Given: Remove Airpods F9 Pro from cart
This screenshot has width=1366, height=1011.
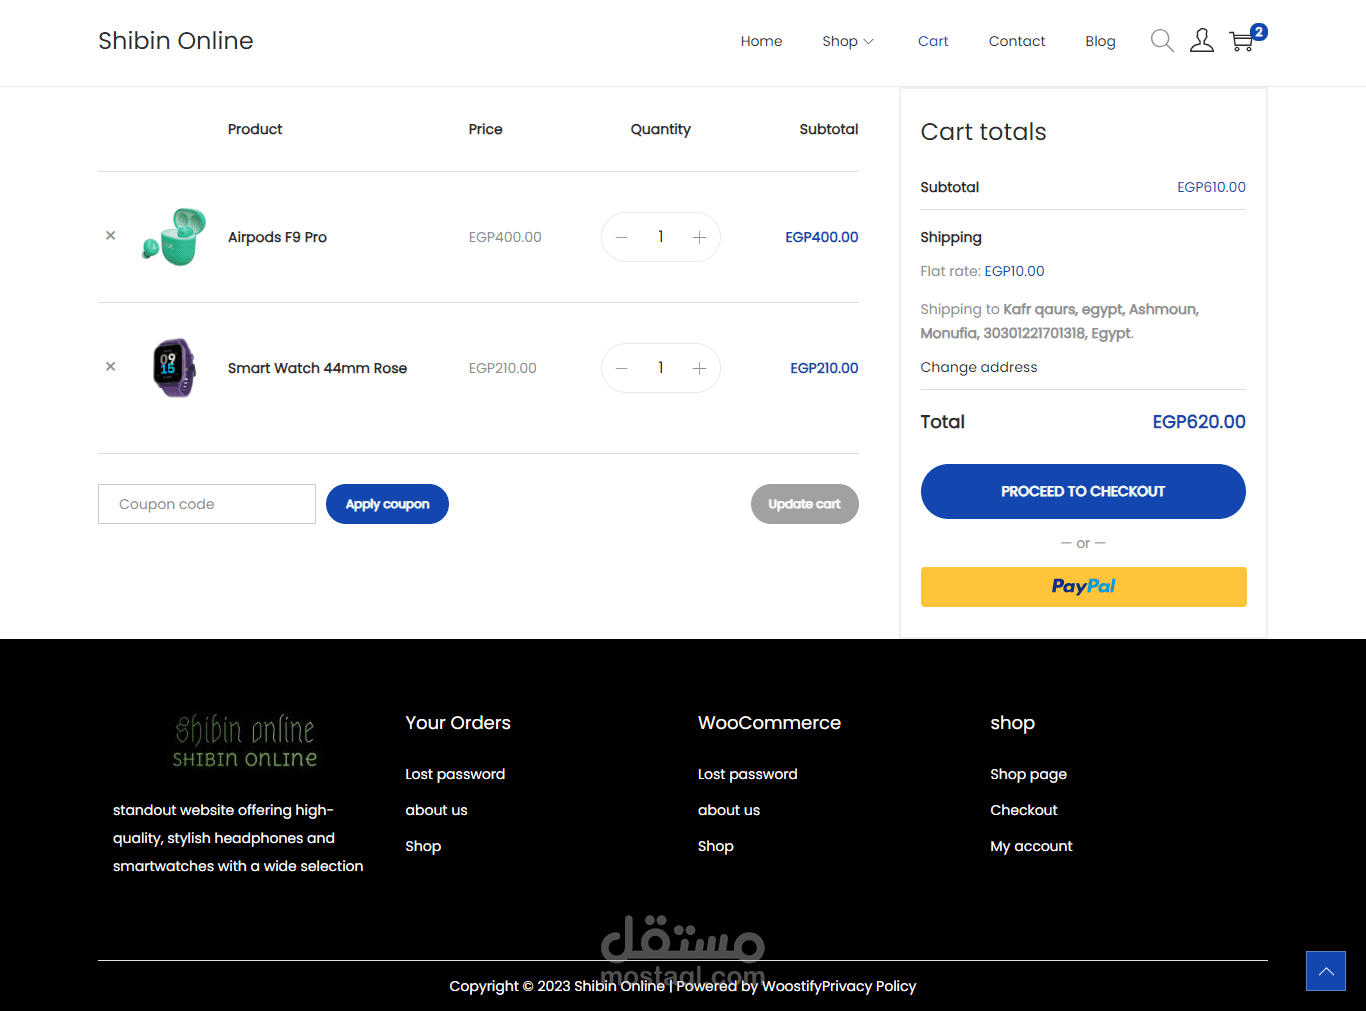Looking at the screenshot, I should pos(111,236).
